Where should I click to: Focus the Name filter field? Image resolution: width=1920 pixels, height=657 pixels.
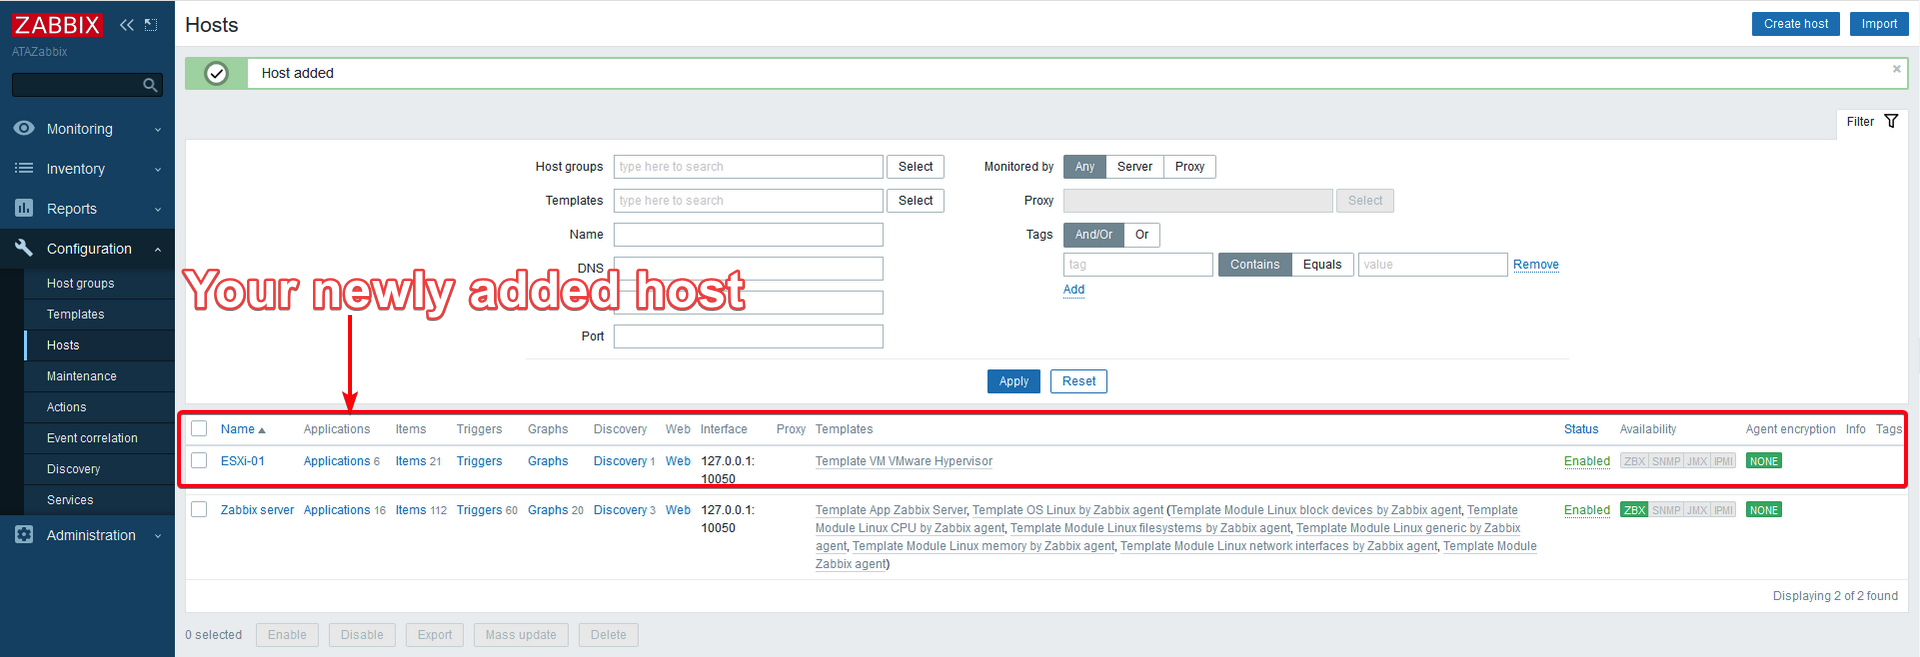point(748,235)
